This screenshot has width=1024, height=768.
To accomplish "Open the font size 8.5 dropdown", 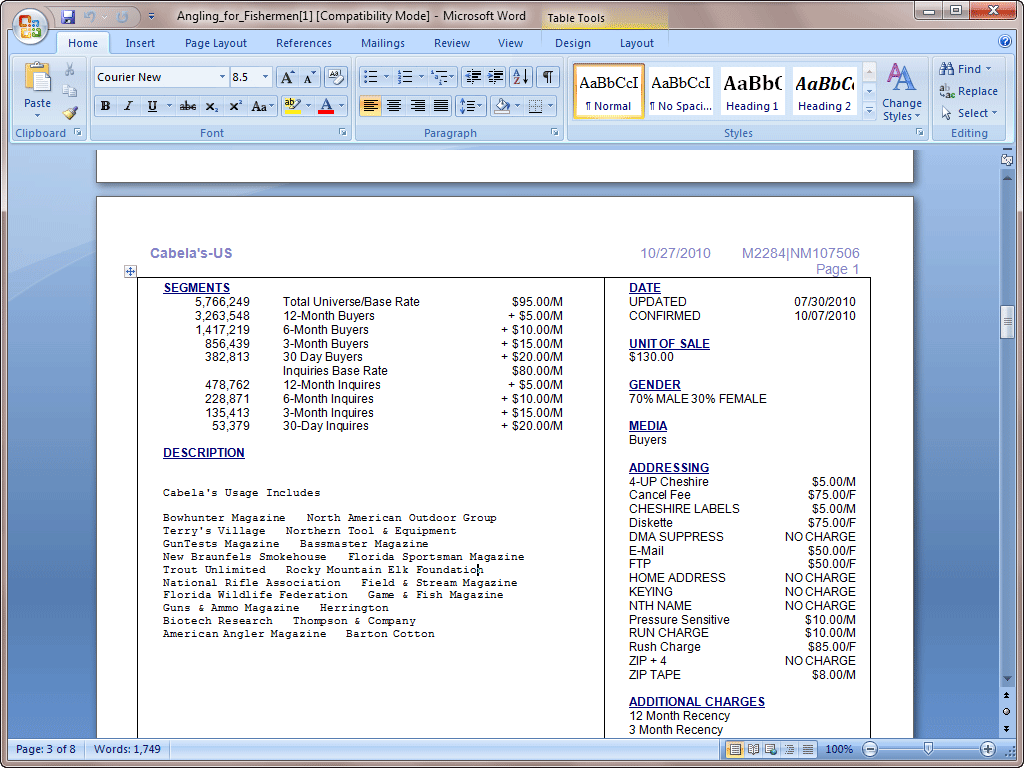I will [265, 77].
